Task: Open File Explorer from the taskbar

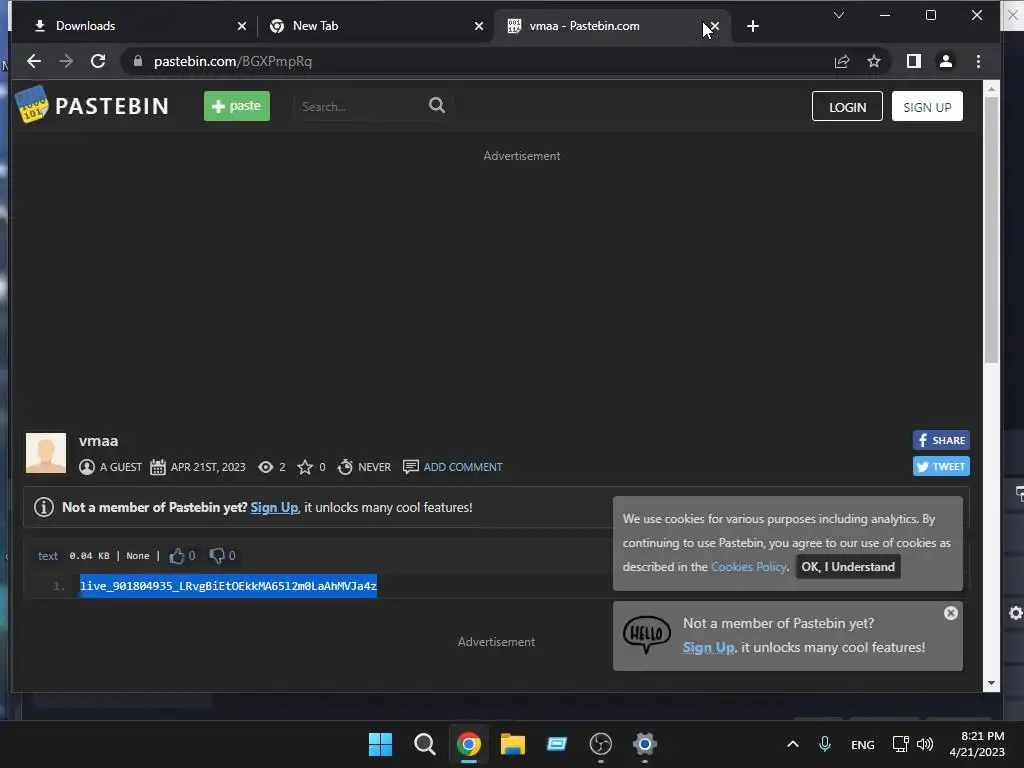Action: point(513,744)
